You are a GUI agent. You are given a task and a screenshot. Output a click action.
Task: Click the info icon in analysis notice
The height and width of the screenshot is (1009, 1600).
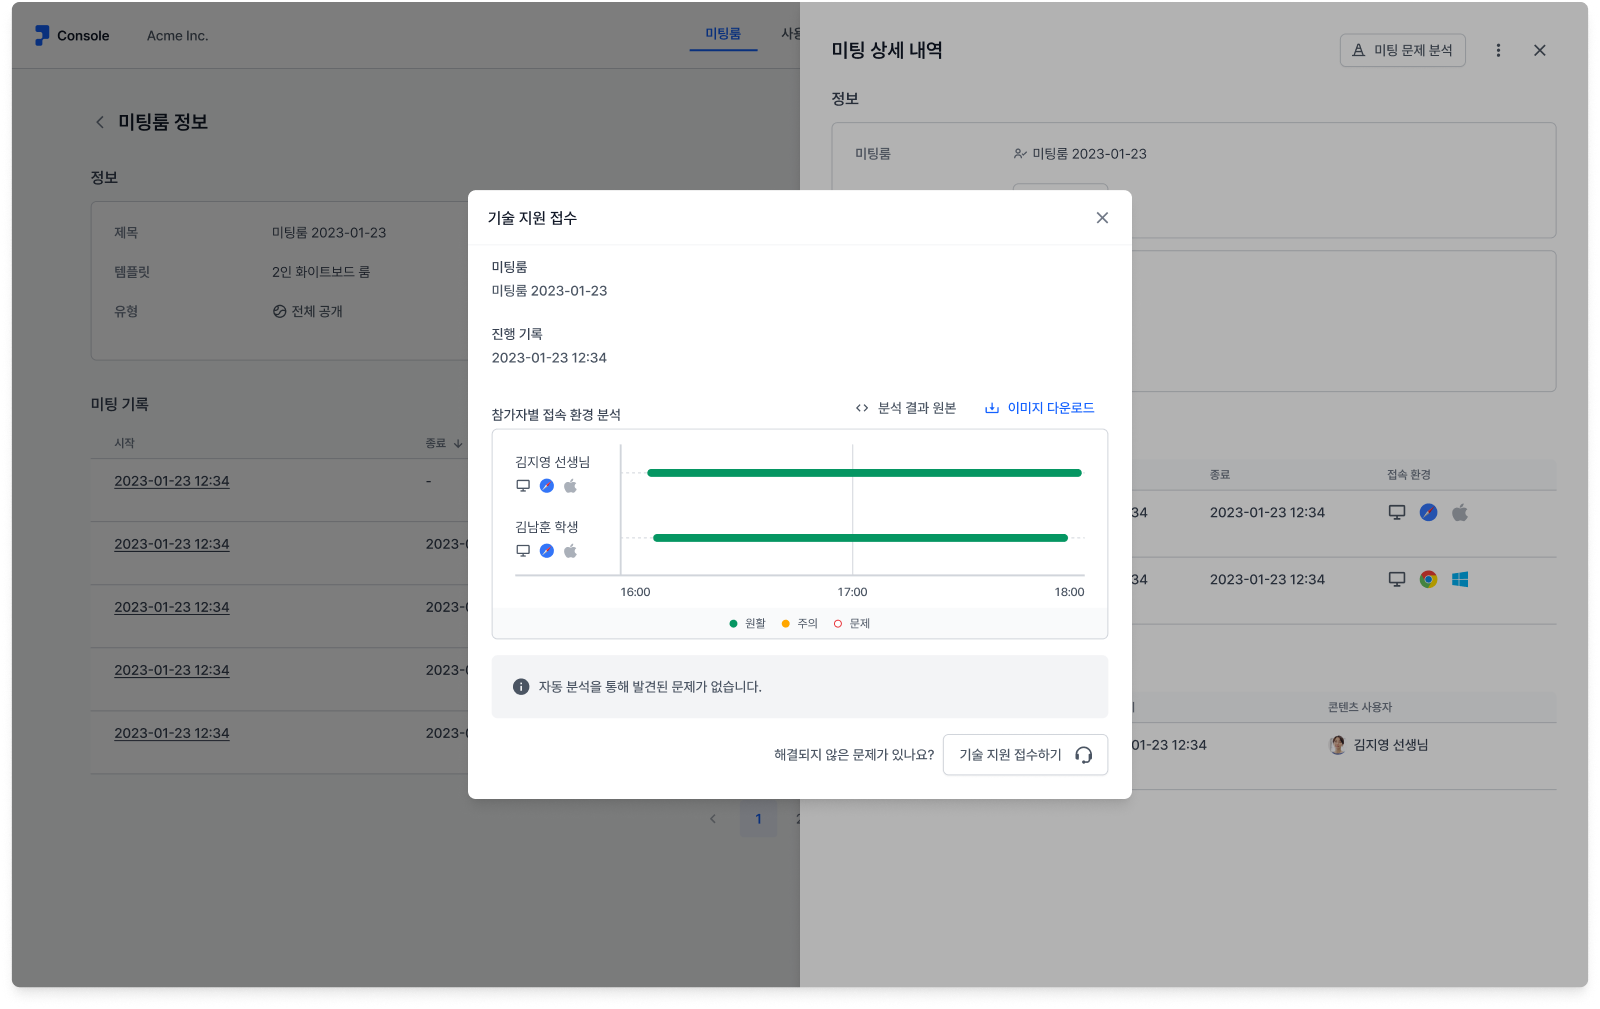tap(521, 687)
